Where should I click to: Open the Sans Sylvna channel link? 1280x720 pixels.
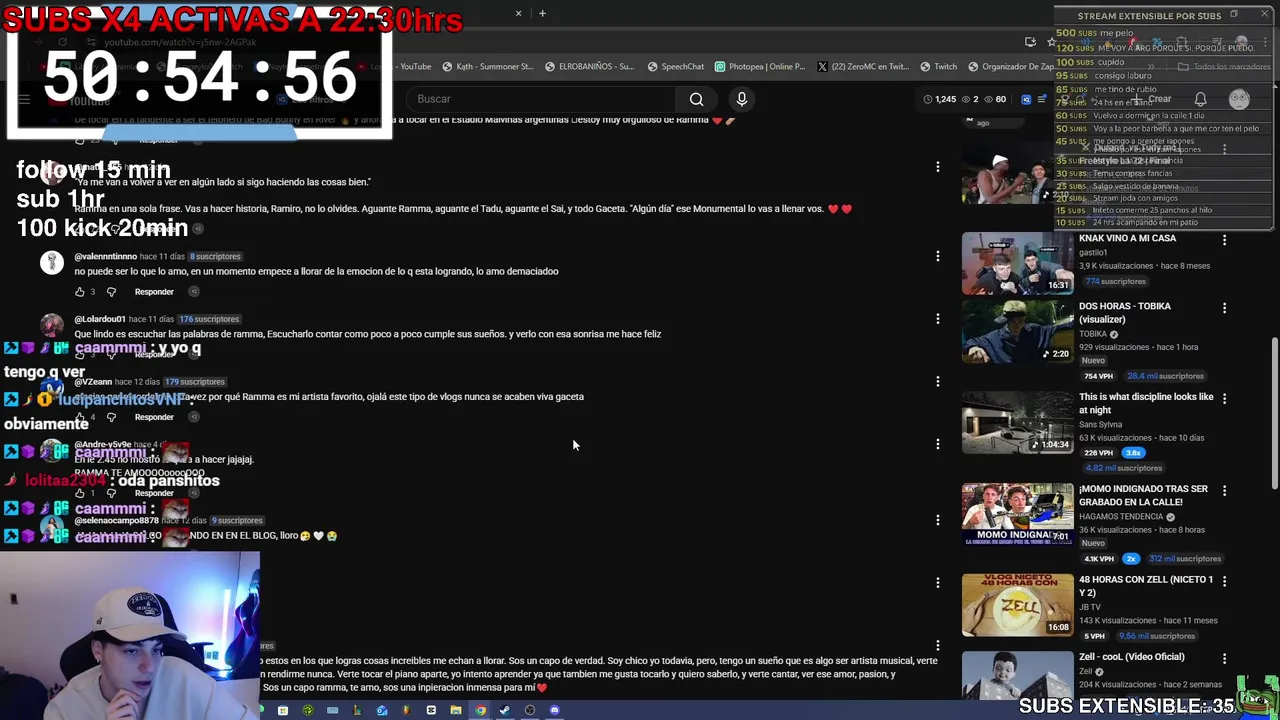coord(1101,425)
